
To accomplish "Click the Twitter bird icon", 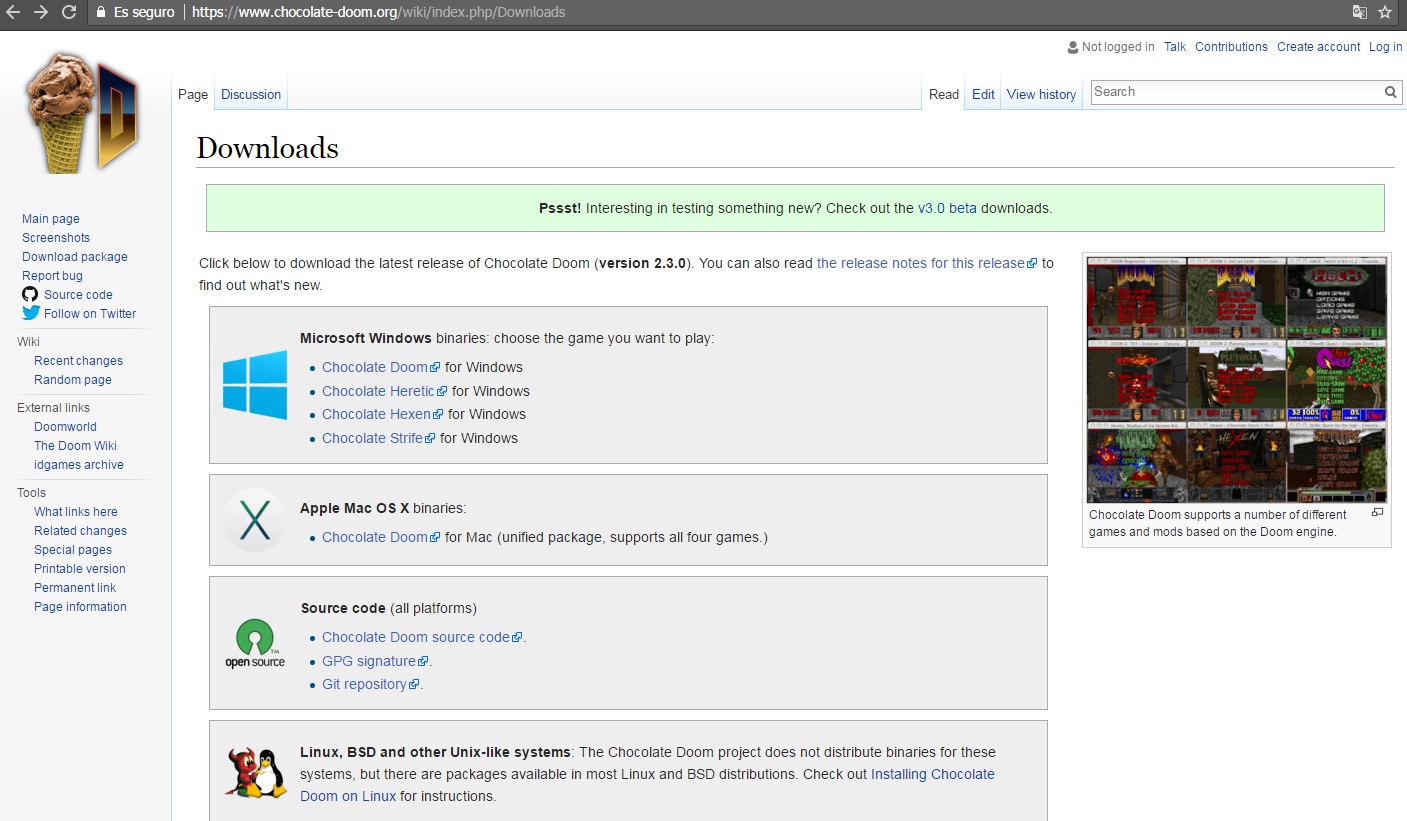I will 30,313.
